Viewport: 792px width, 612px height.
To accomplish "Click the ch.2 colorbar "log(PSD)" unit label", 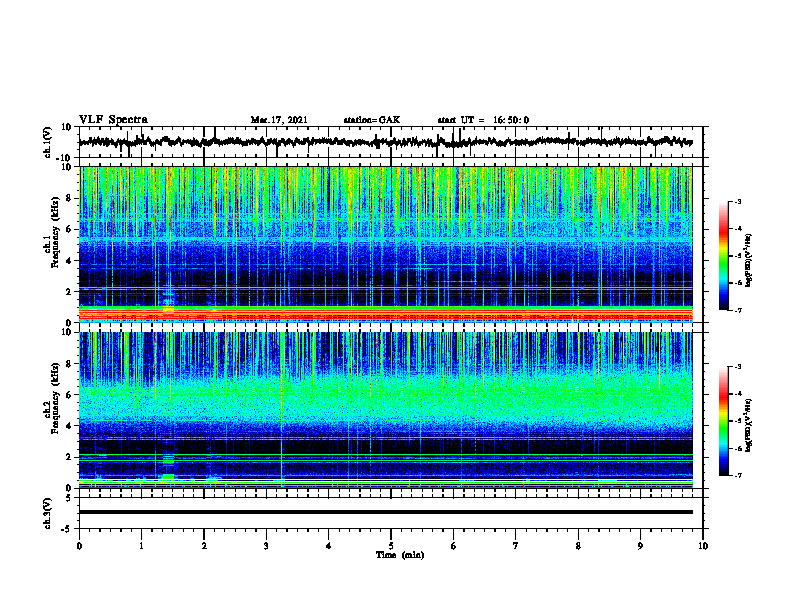I will pyautogui.click(x=749, y=425).
